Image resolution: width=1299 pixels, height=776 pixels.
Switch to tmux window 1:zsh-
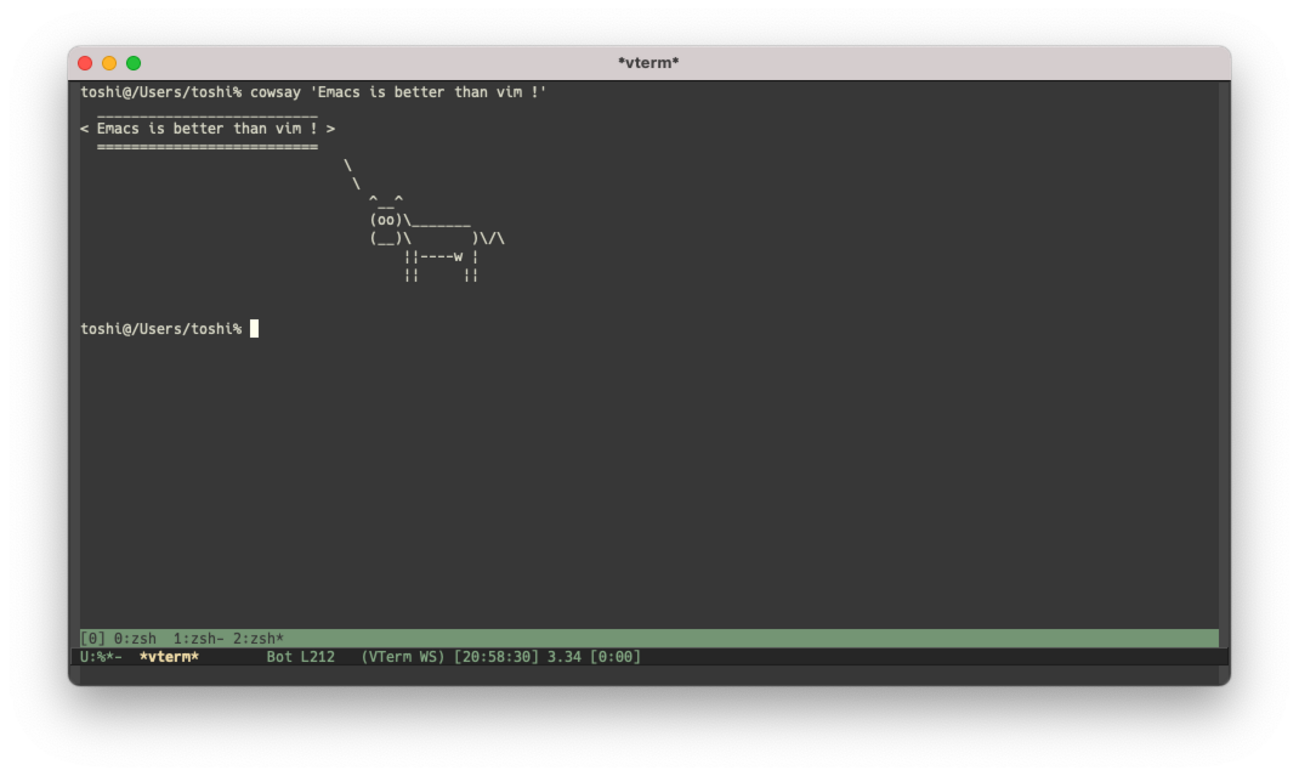click(198, 639)
